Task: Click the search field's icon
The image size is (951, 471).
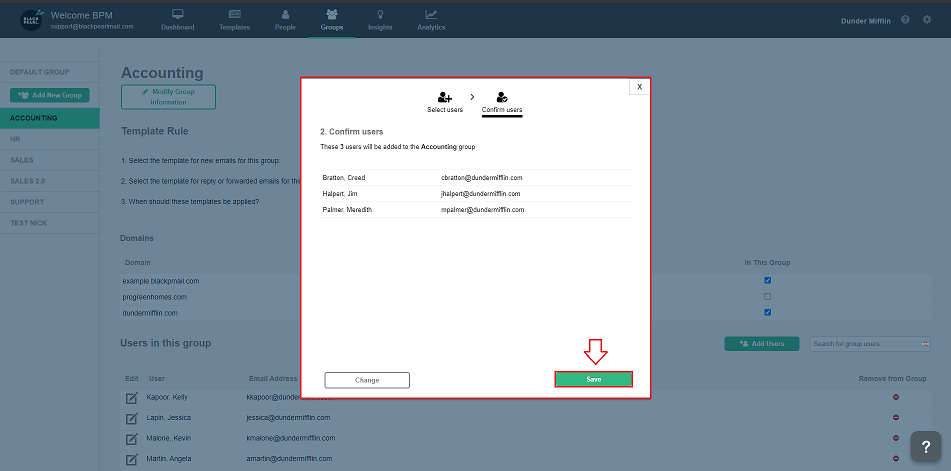Action: click(925, 344)
